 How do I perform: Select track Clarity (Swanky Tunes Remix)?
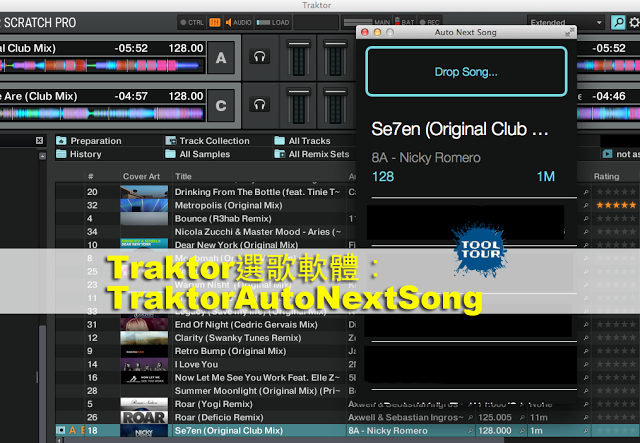238,338
